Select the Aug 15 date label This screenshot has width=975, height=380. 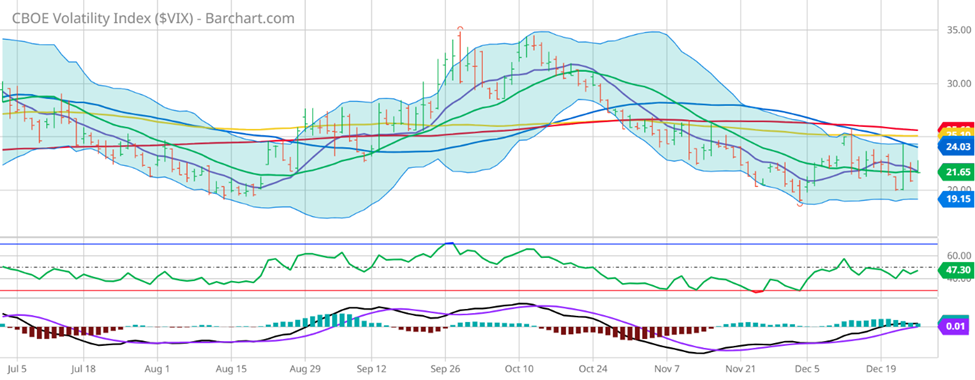tap(232, 368)
